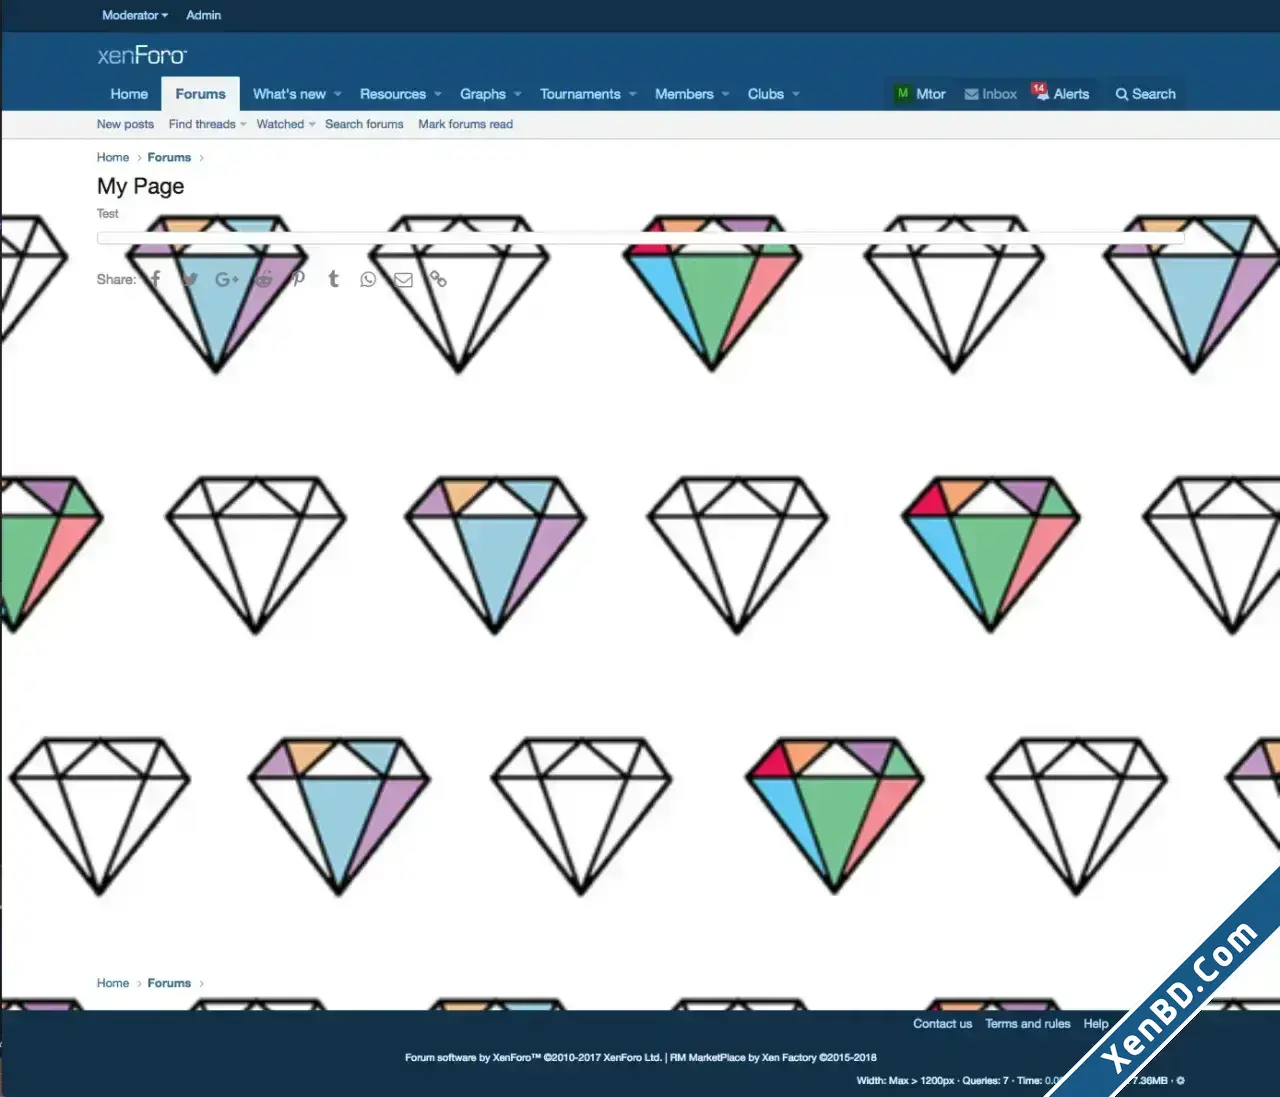Viewport: 1280px width, 1097px height.
Task: Click the xenForo logo
Action: (x=142, y=55)
